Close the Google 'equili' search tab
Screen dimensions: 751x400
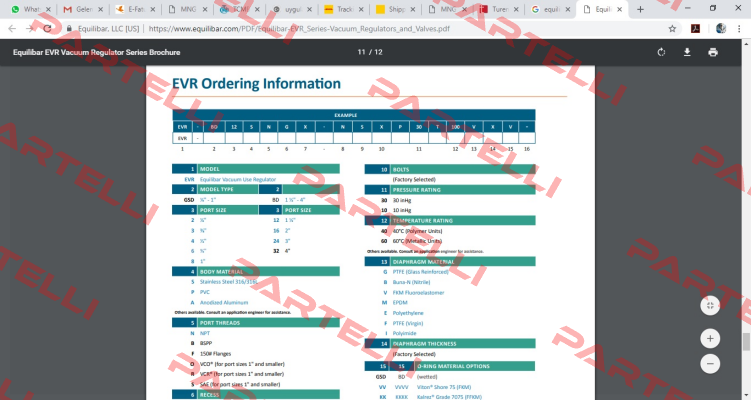567,9
